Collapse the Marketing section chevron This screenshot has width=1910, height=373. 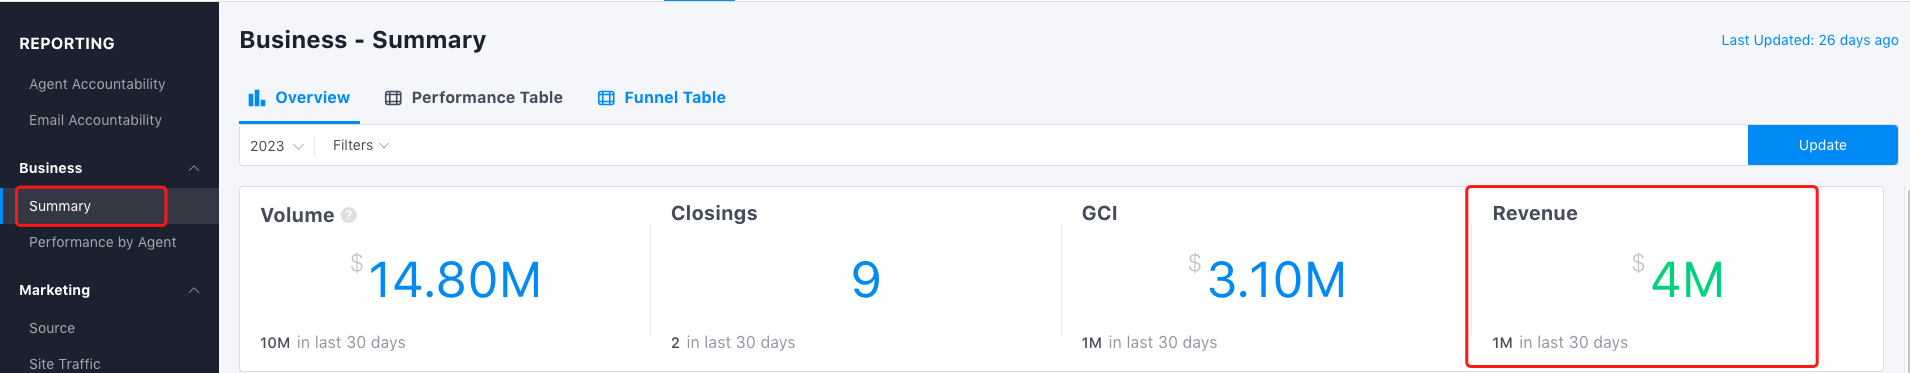click(194, 290)
